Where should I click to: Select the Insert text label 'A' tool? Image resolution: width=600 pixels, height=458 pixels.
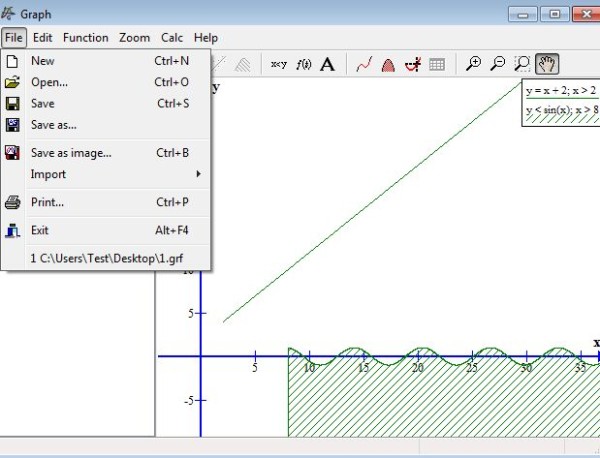pyautogui.click(x=327, y=64)
